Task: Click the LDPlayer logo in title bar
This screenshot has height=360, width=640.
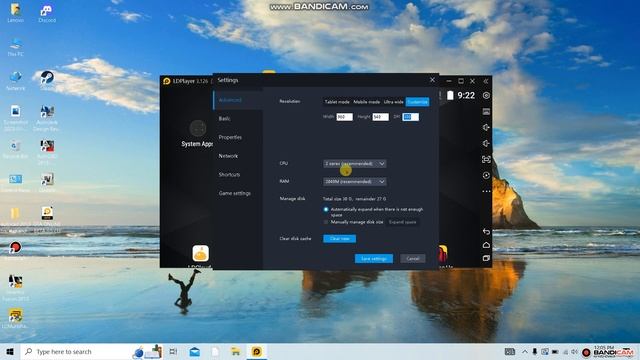Action: click(167, 81)
